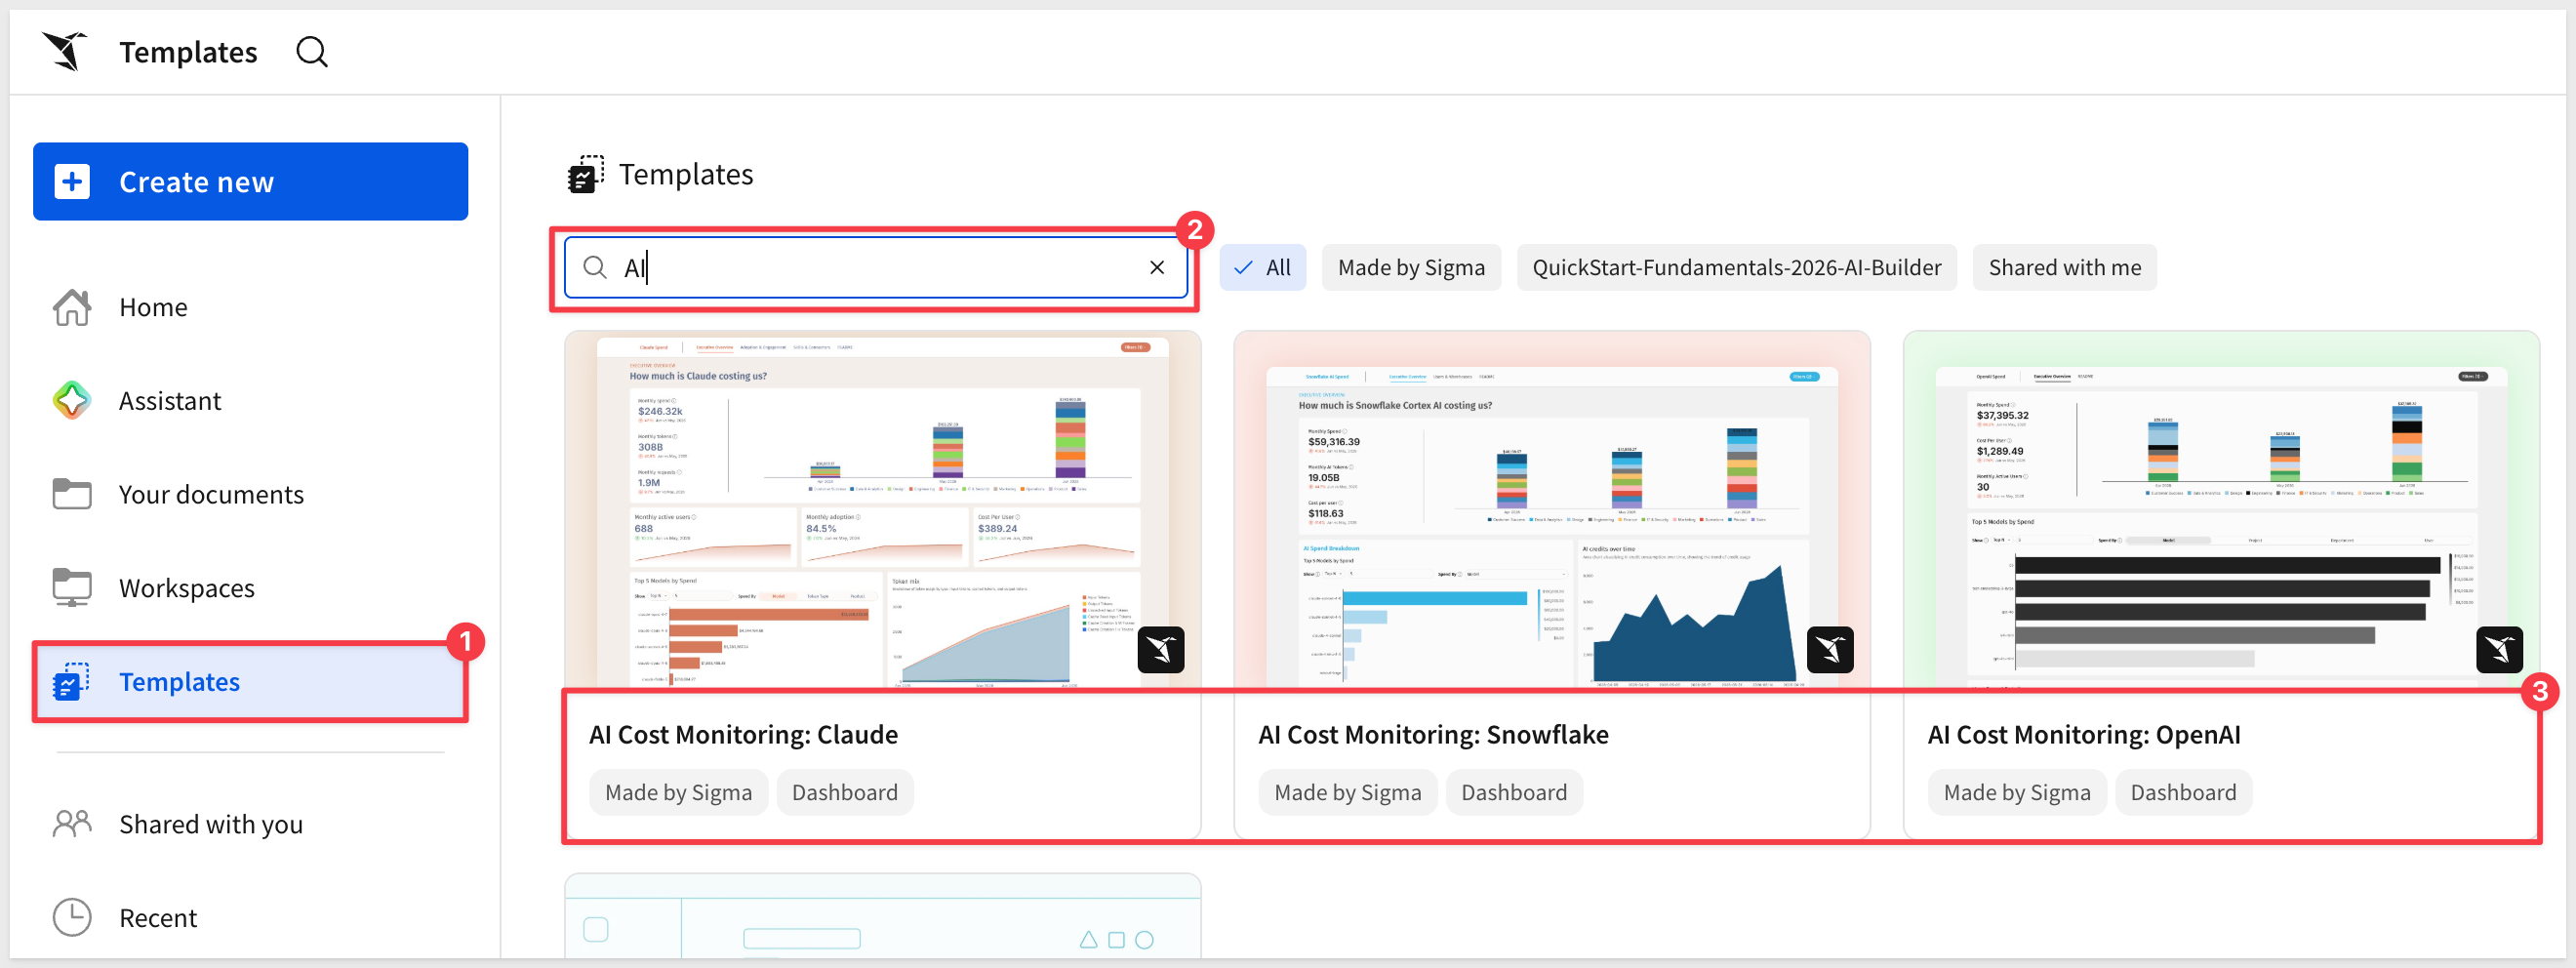Click Dashboard tag on the Claude card

pos(845,792)
